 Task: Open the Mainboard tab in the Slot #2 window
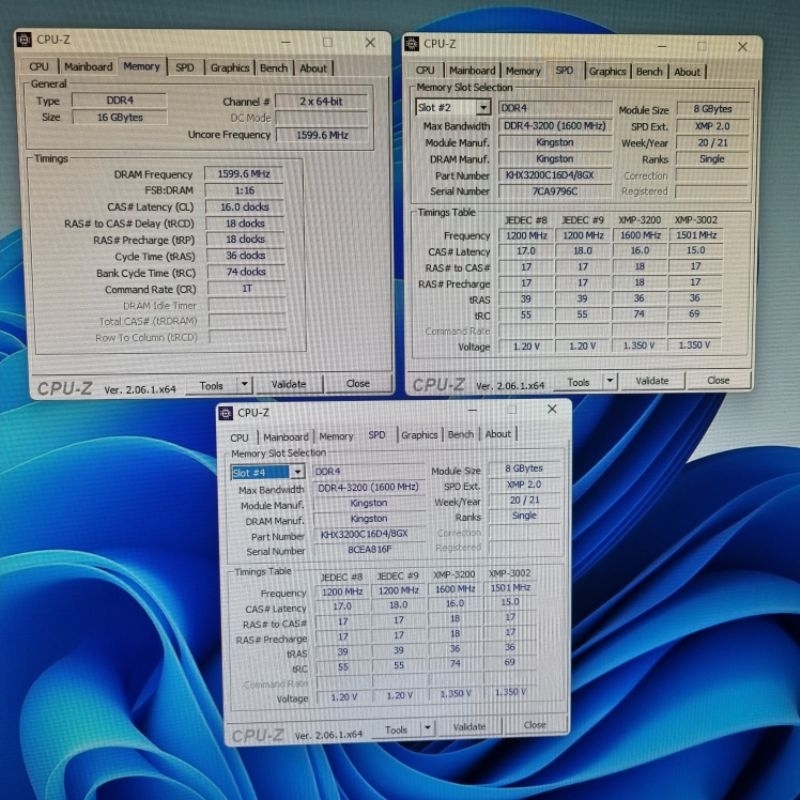coord(472,71)
